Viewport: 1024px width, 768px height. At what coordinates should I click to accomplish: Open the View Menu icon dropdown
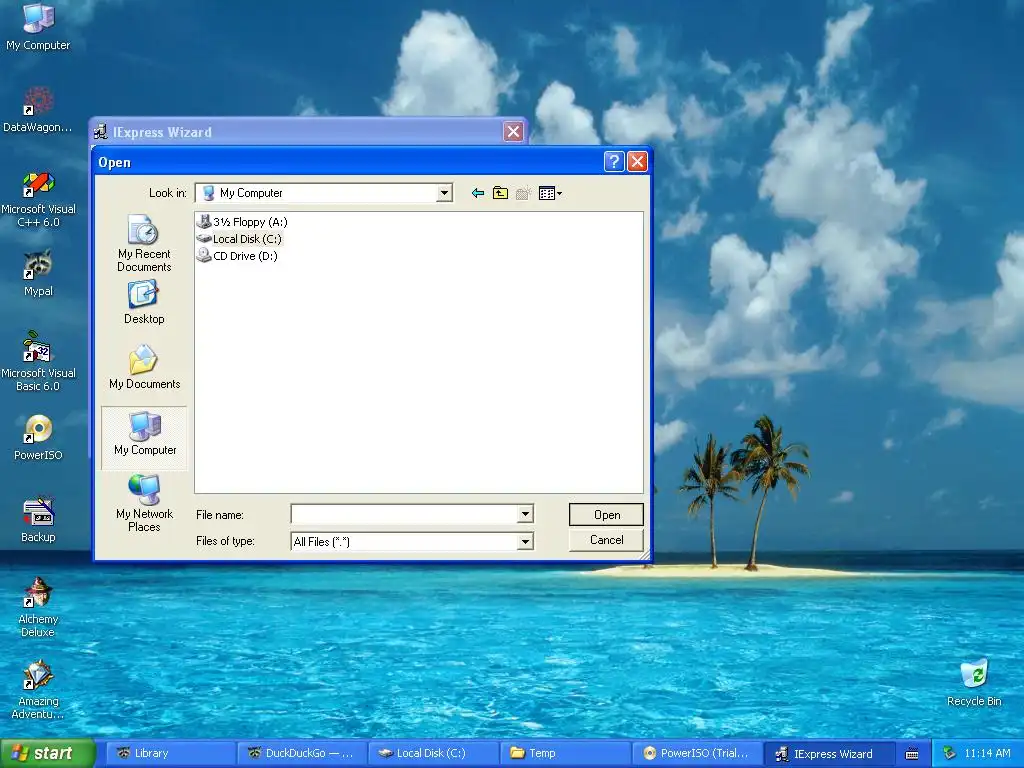pos(550,193)
